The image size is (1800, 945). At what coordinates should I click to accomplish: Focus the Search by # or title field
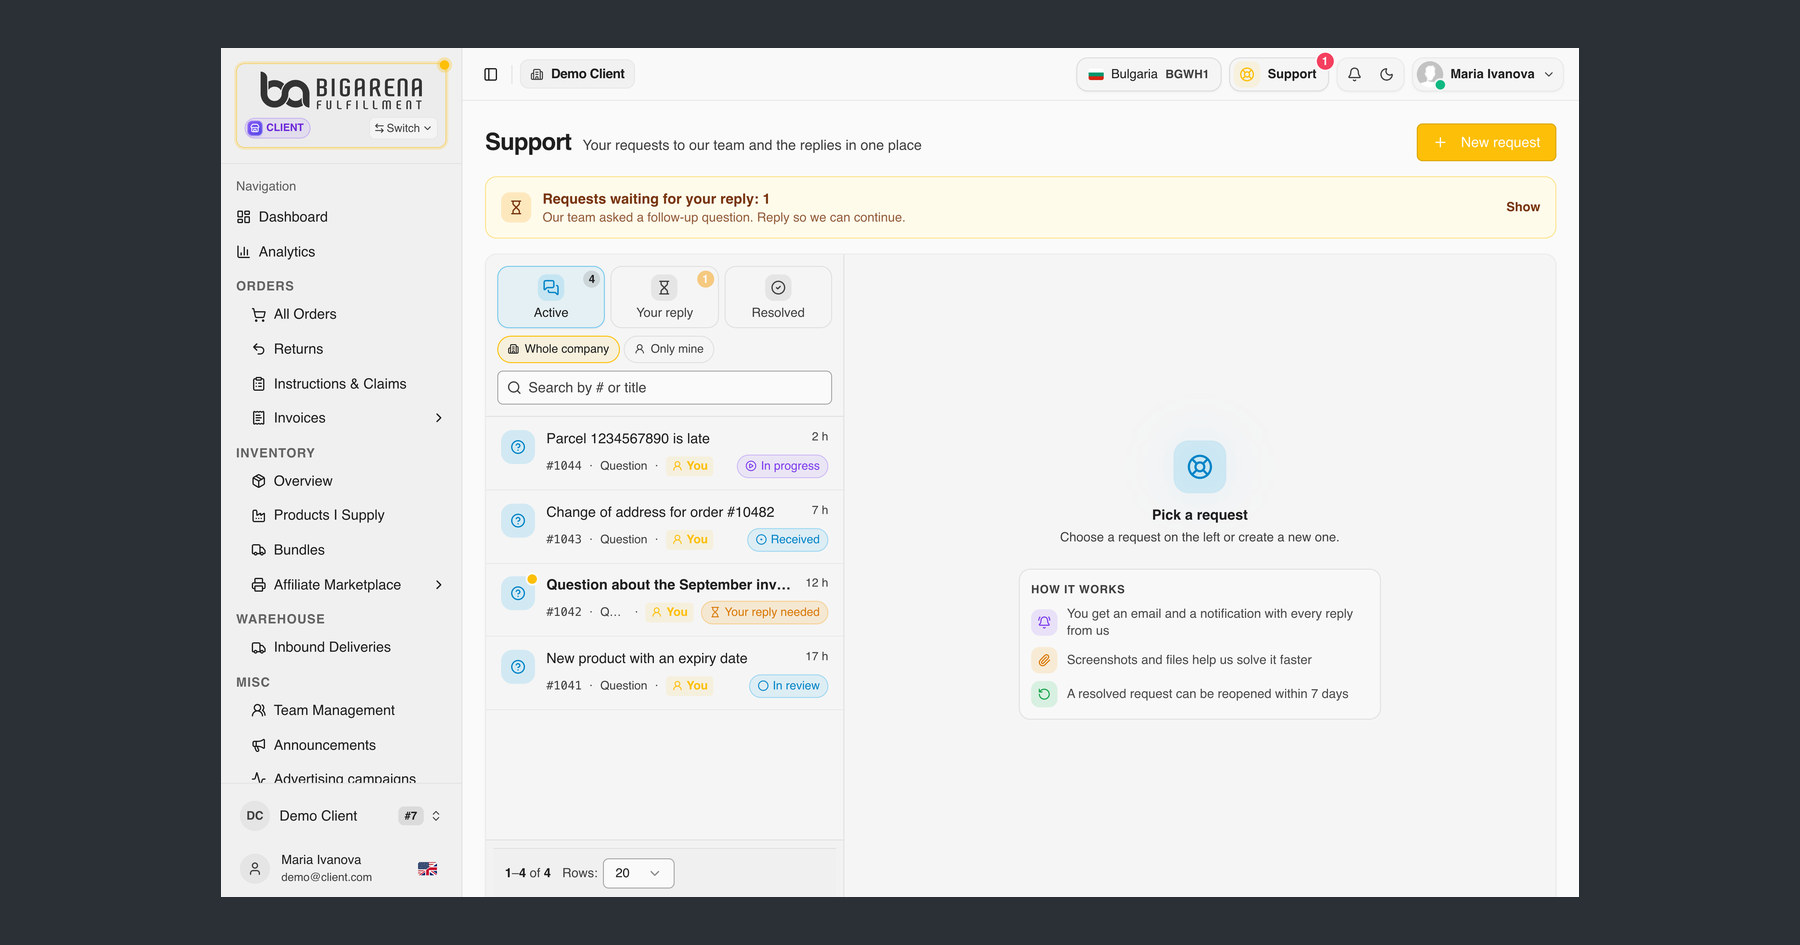(664, 388)
